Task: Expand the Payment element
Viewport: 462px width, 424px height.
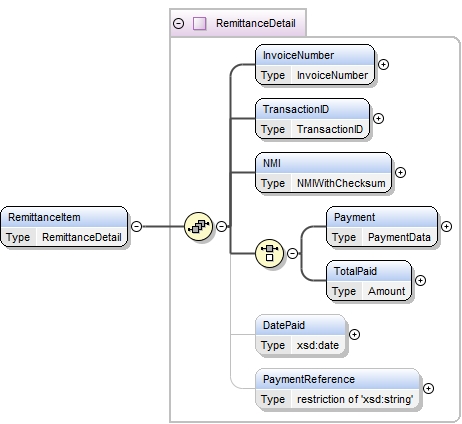Action: click(x=446, y=226)
